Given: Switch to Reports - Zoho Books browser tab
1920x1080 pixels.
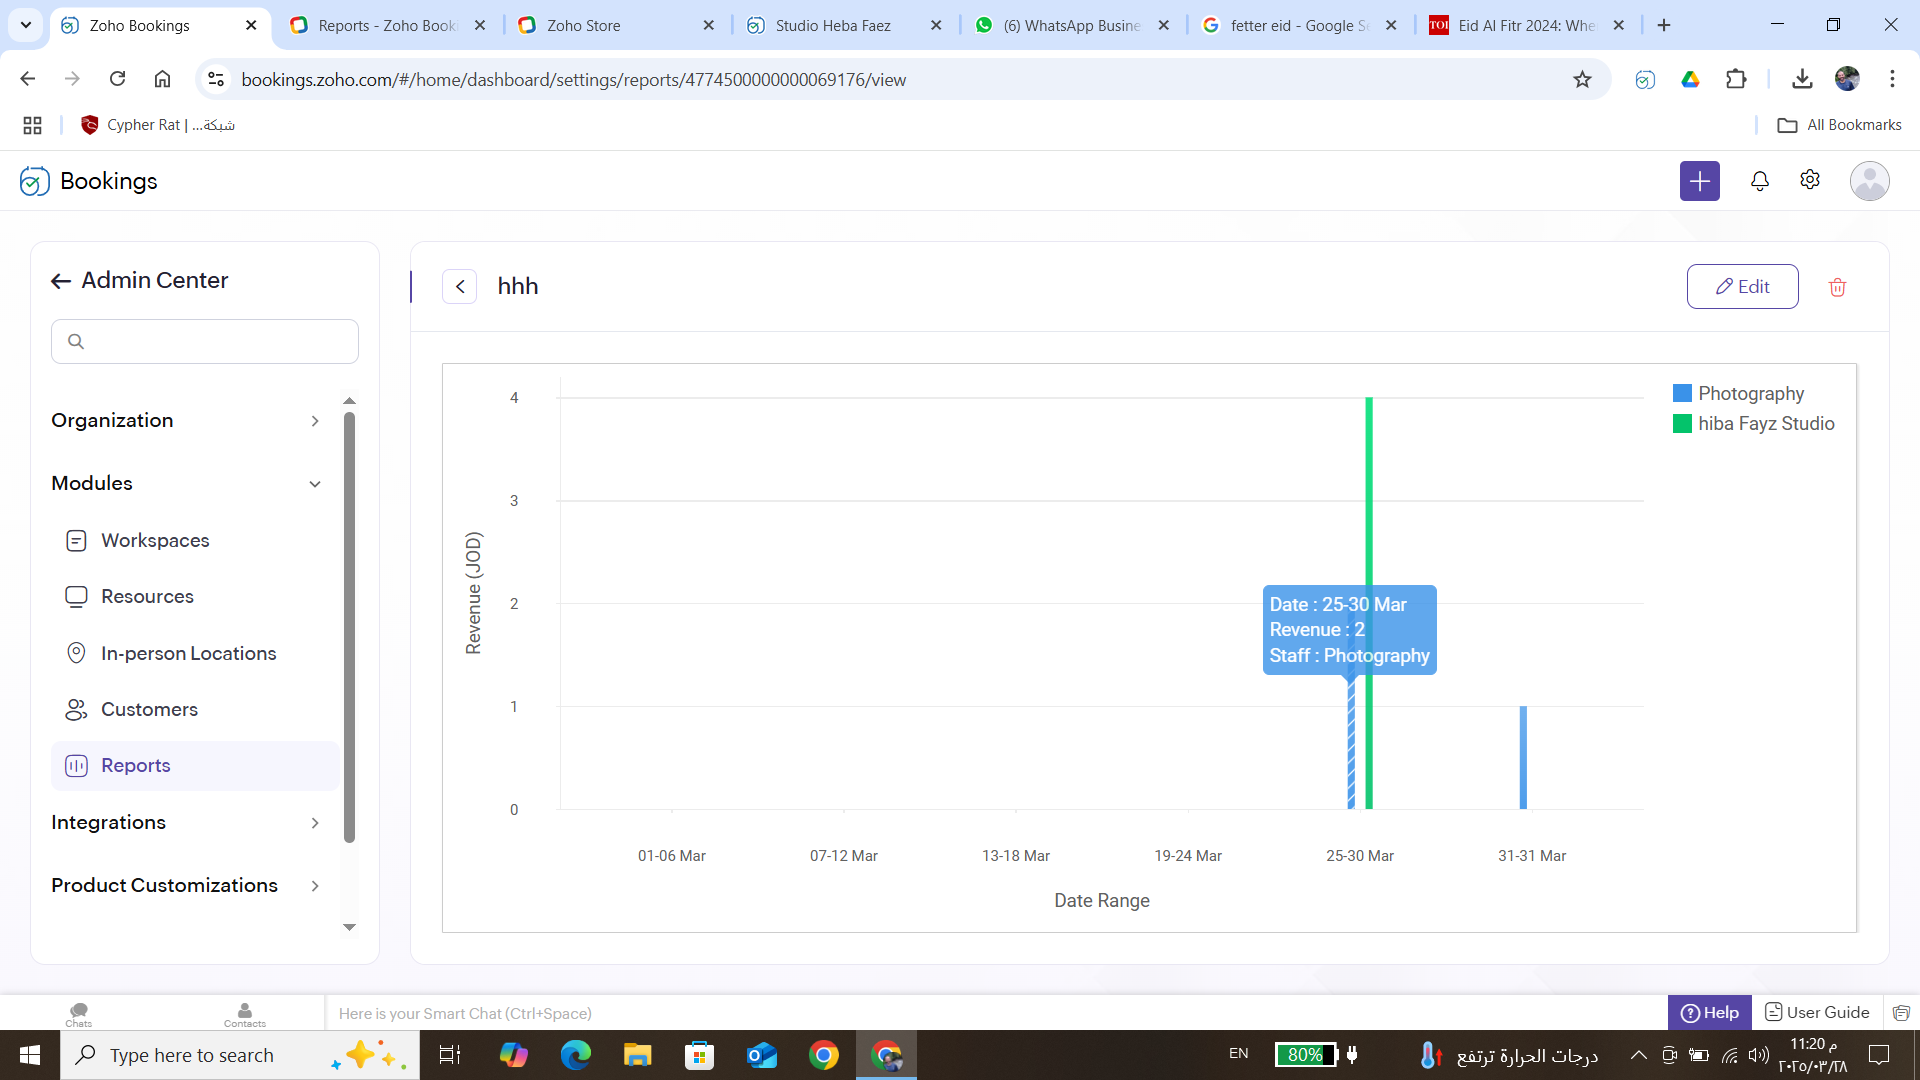Looking at the screenshot, I should tap(386, 25).
